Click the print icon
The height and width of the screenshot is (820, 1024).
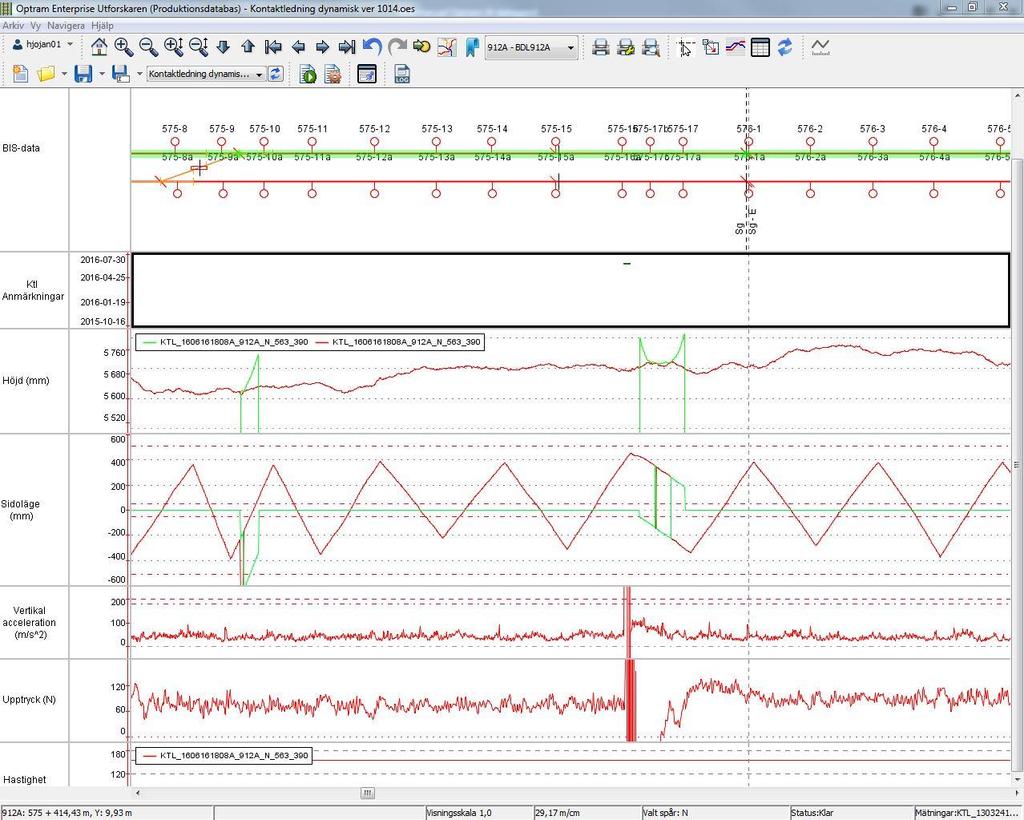(x=601, y=47)
